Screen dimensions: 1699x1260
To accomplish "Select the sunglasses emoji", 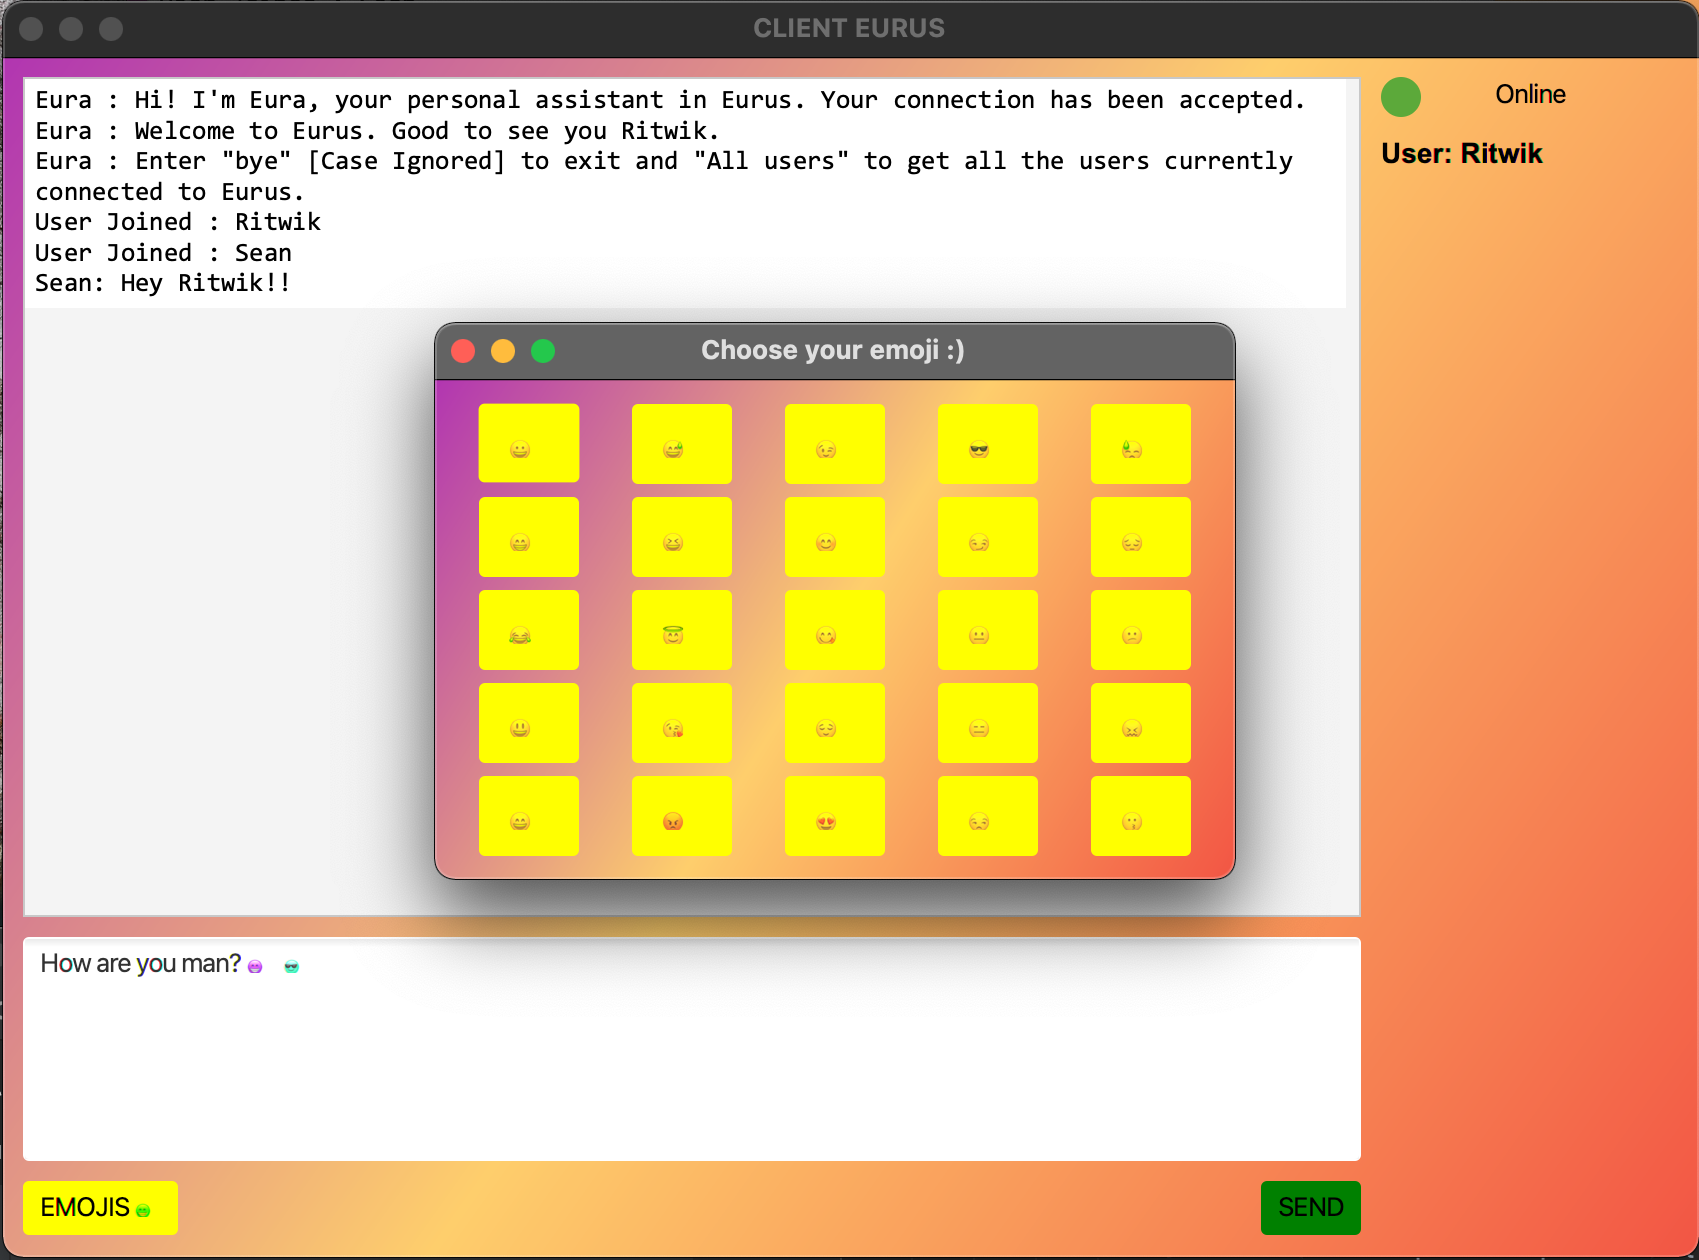I will coord(988,444).
